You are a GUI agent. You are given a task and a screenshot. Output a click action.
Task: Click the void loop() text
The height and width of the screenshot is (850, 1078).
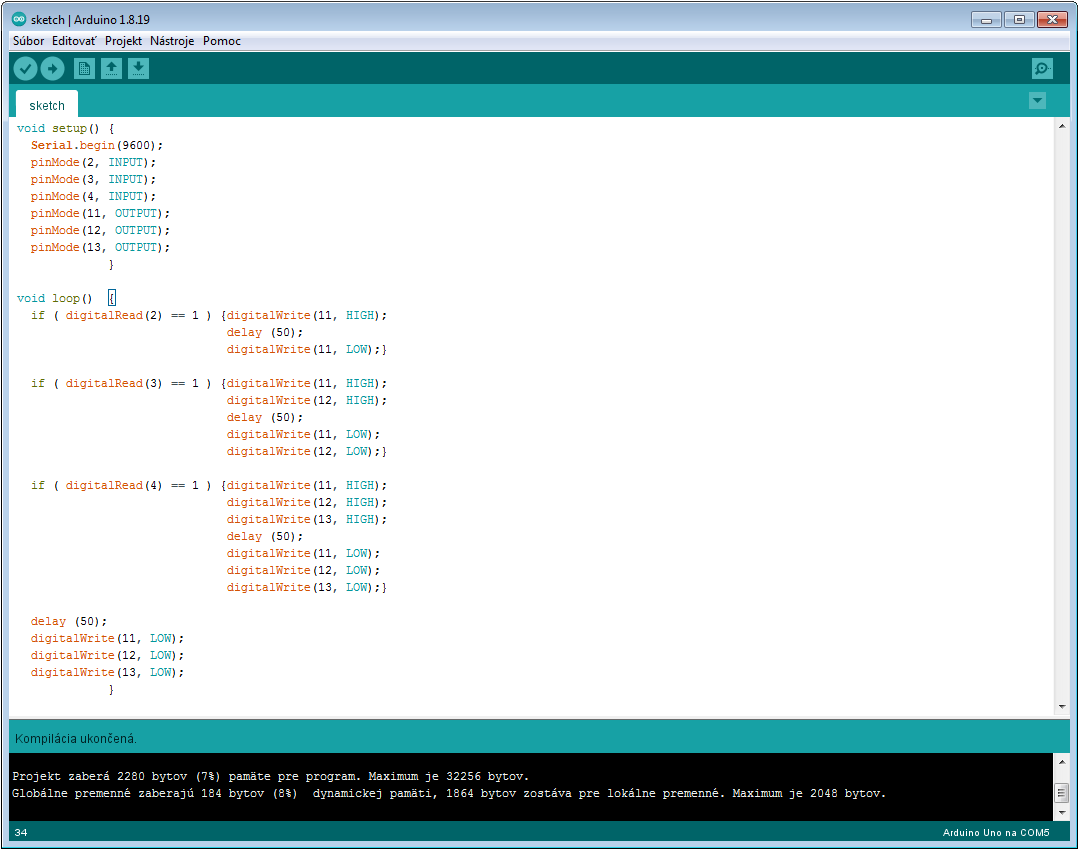54,298
